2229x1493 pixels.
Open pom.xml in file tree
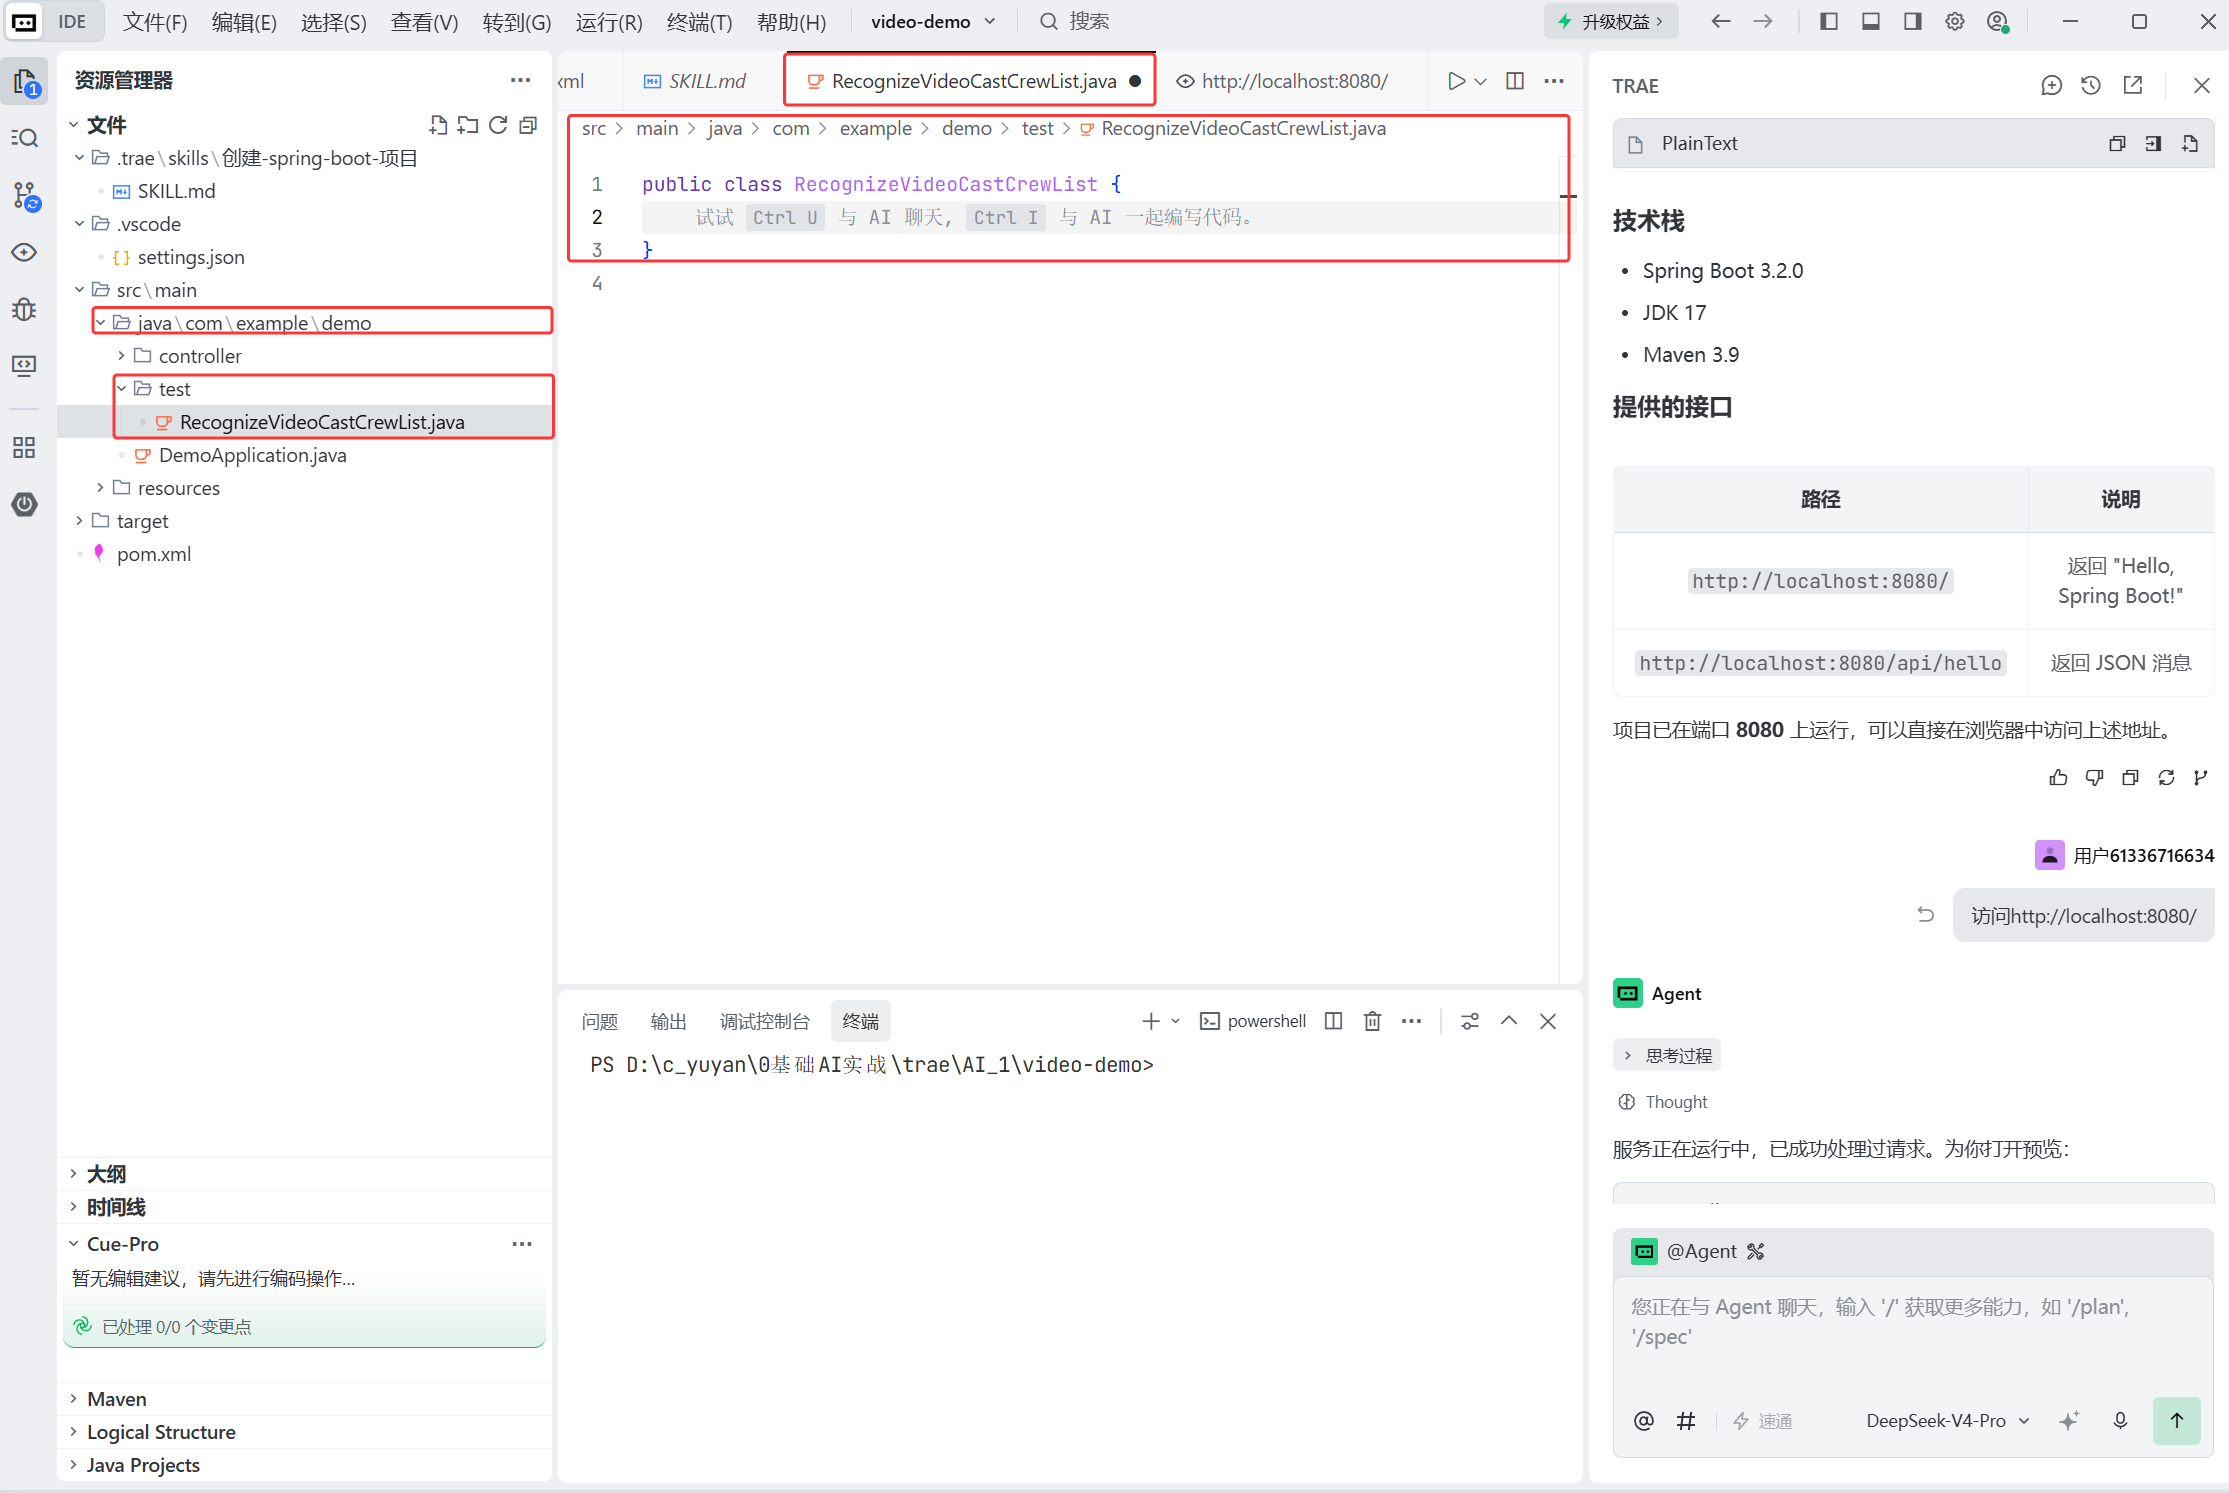point(153,554)
